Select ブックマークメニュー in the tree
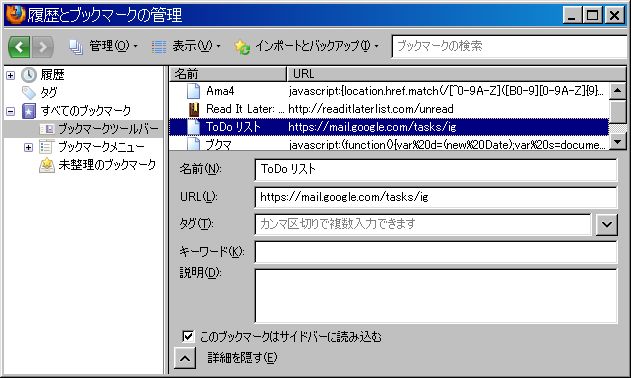631x378 pixels. [101, 147]
